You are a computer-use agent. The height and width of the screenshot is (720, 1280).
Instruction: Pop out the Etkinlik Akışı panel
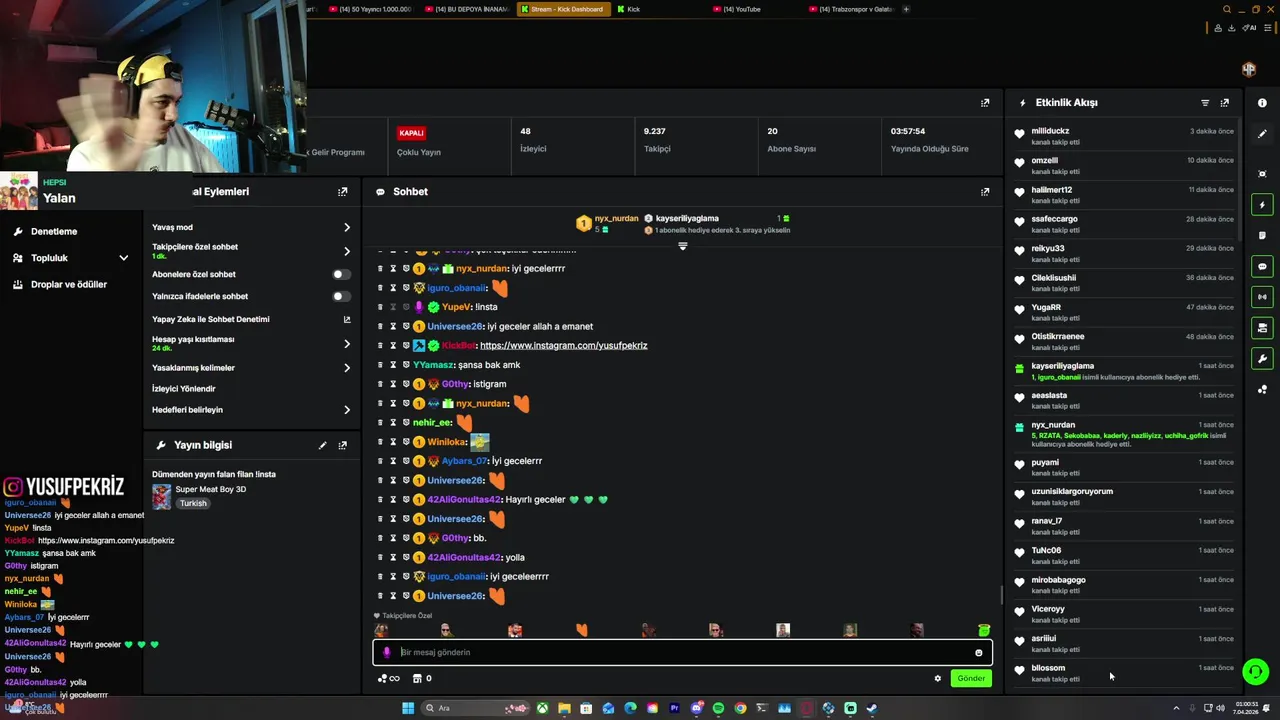click(x=1225, y=103)
